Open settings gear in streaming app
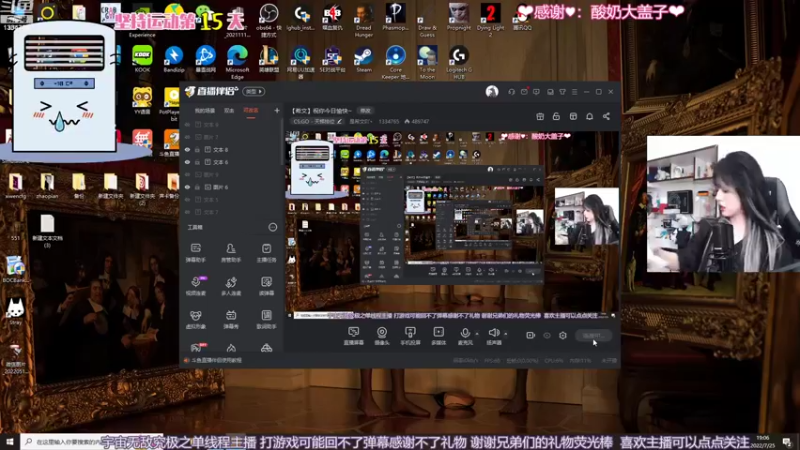Viewport: 800px width, 450px height. pos(563,335)
